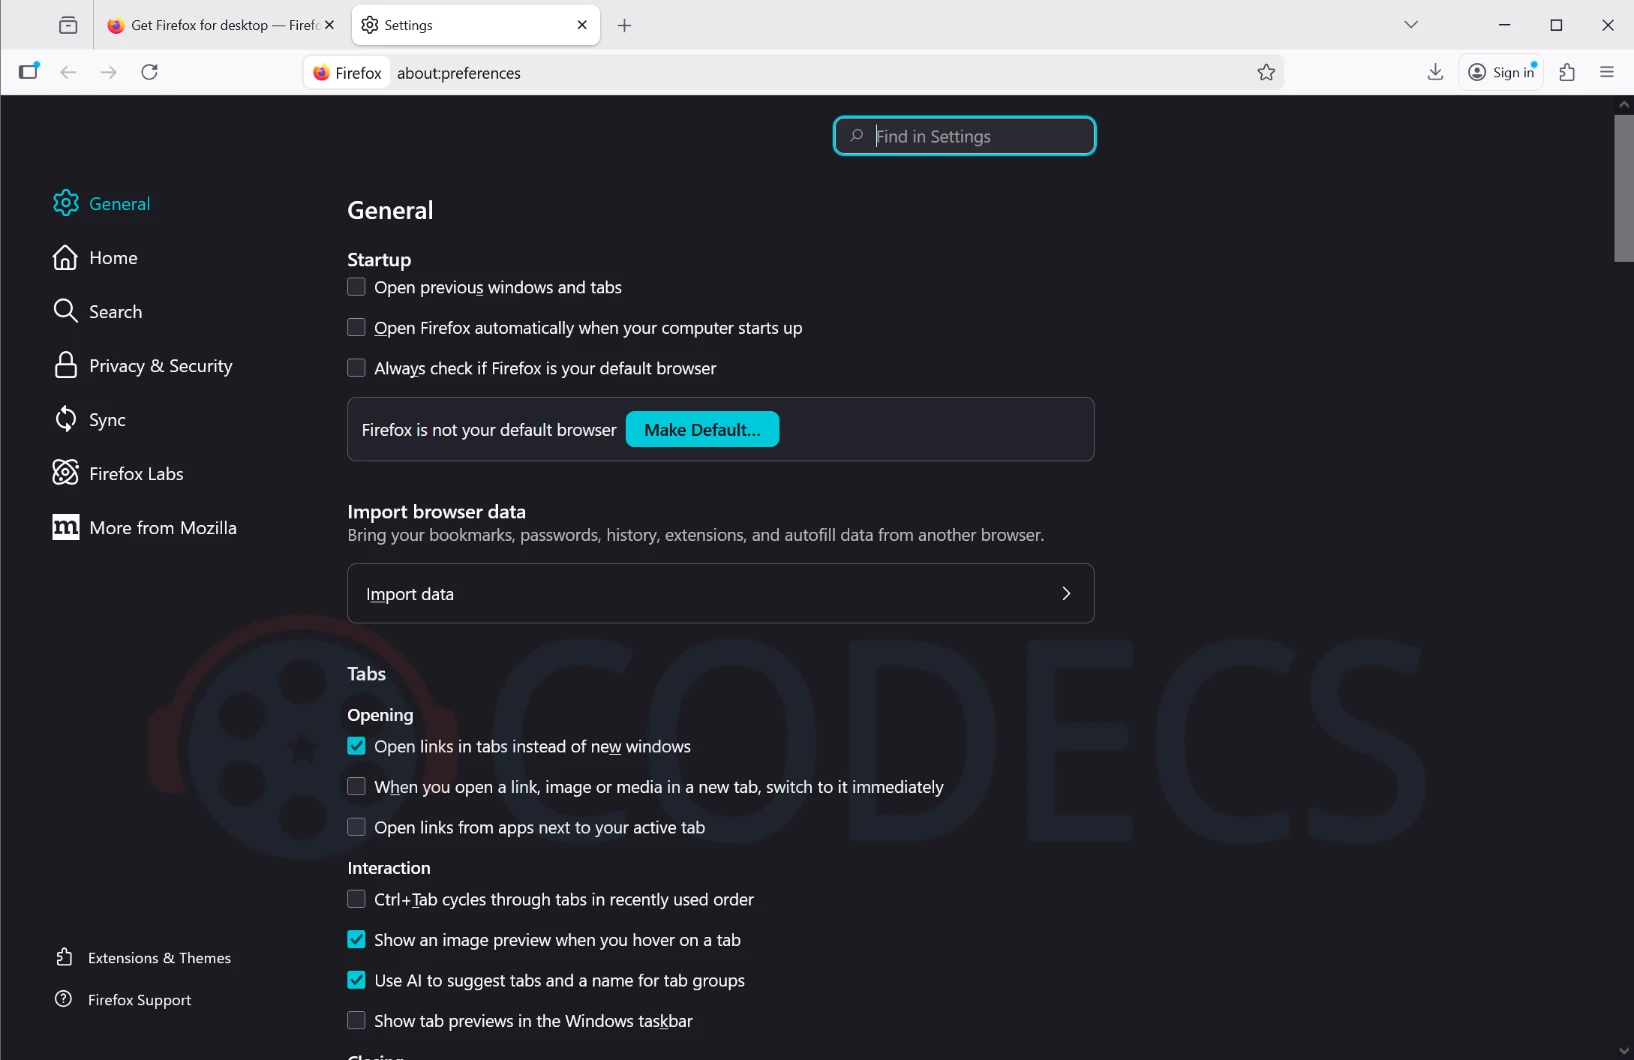Click the Make Default button

pyautogui.click(x=702, y=430)
